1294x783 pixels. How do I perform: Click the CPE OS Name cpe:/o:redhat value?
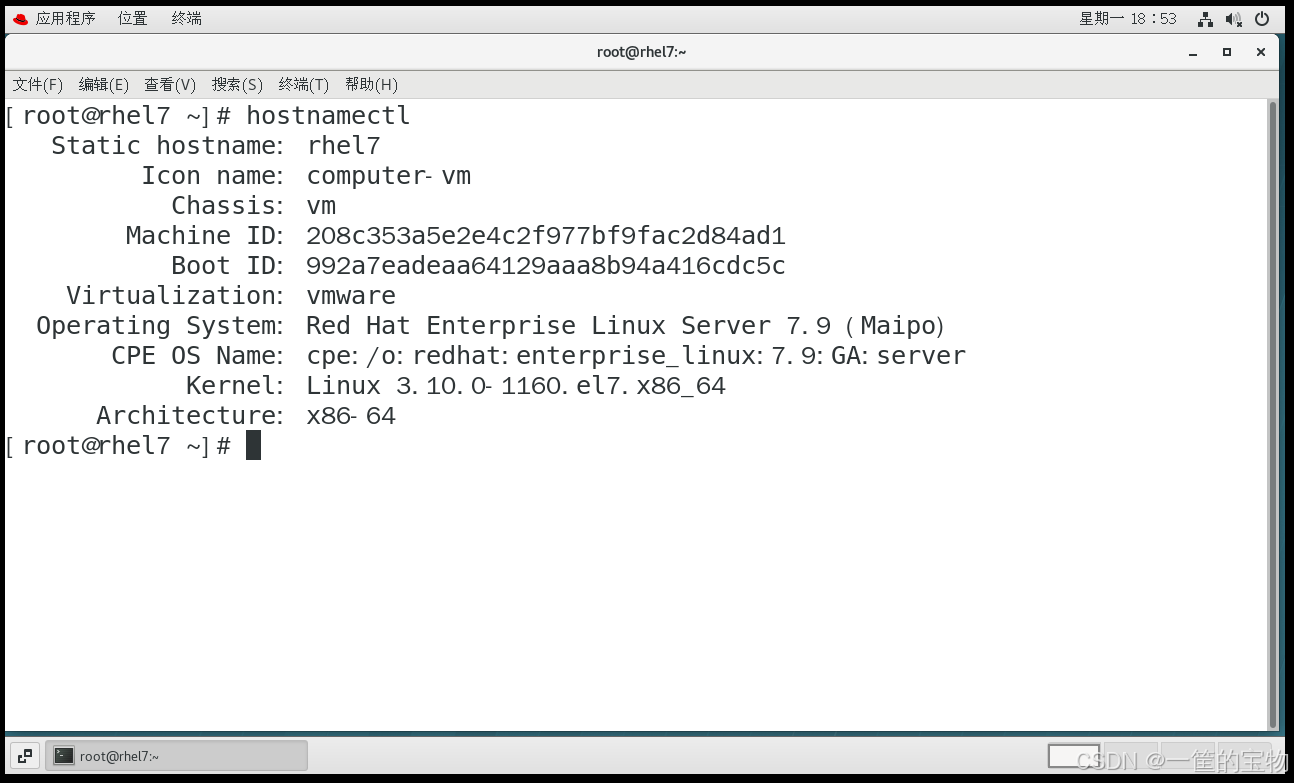click(x=636, y=356)
